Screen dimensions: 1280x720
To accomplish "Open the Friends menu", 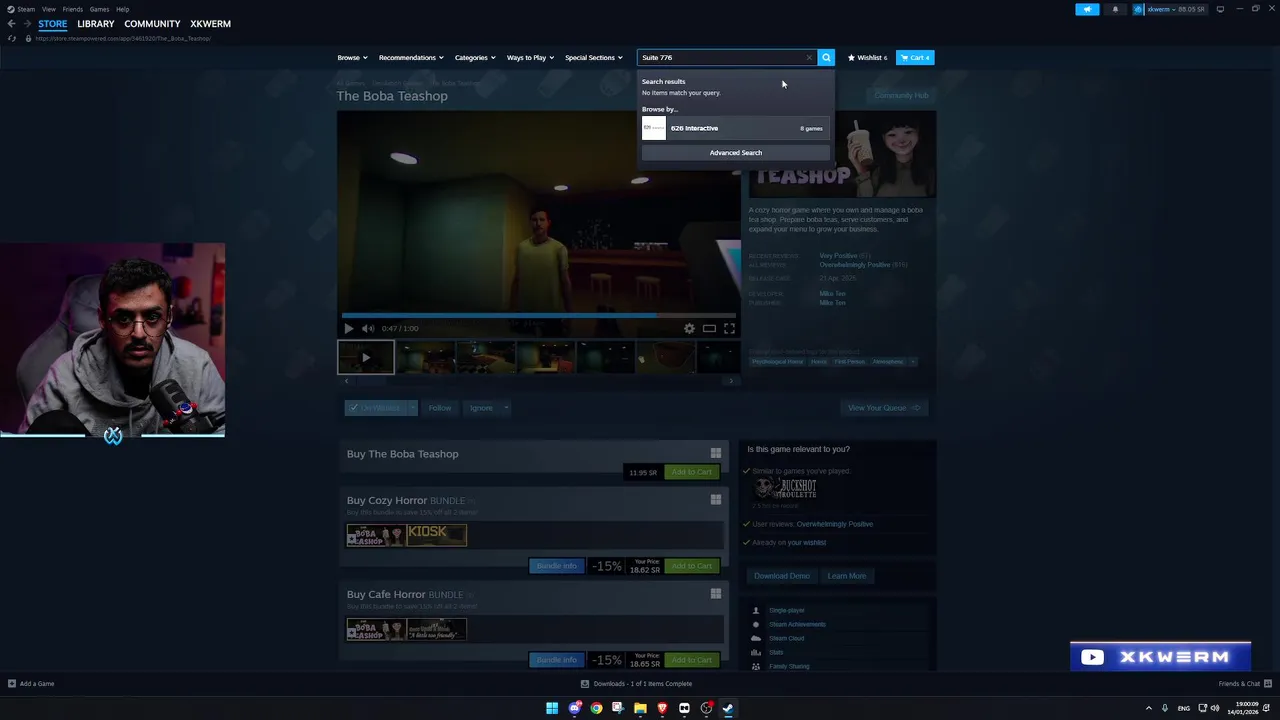I will click(x=72, y=9).
